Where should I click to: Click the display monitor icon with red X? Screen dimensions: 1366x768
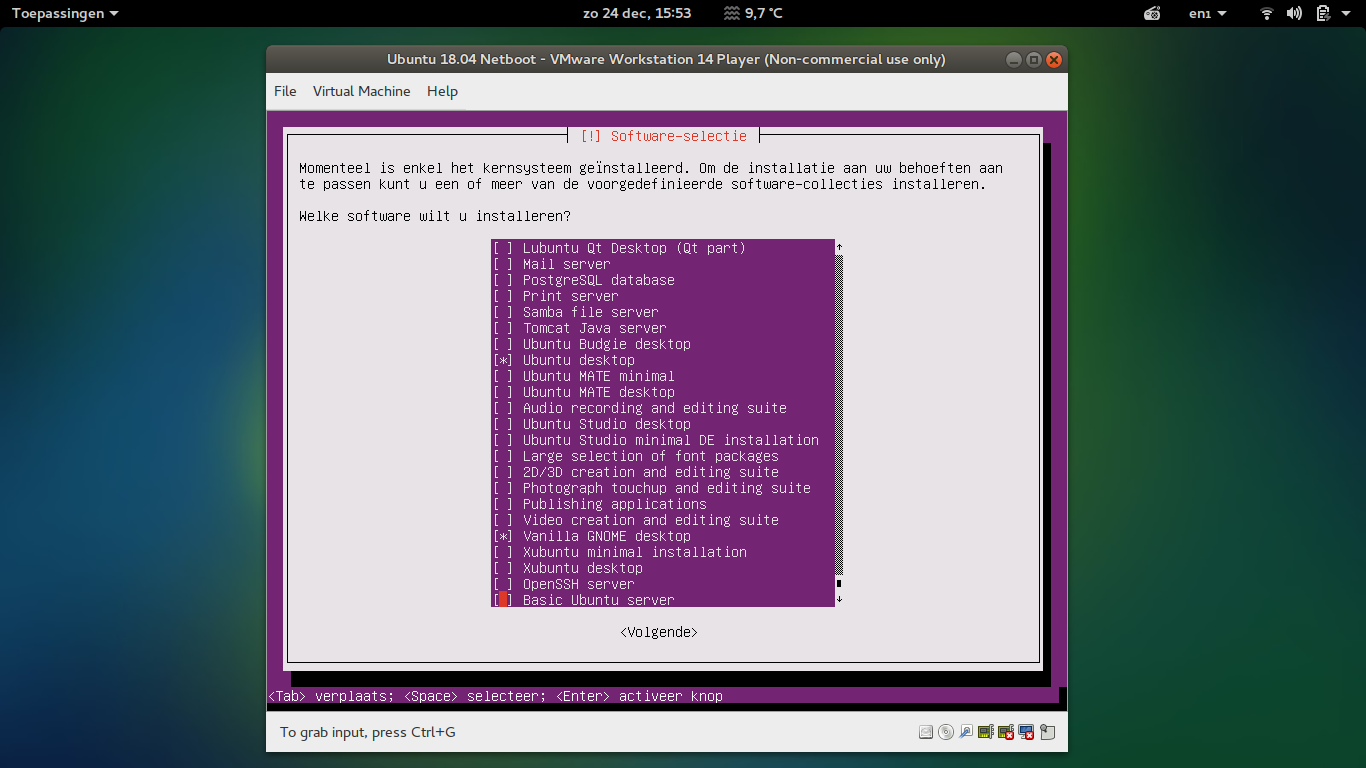coord(1026,732)
